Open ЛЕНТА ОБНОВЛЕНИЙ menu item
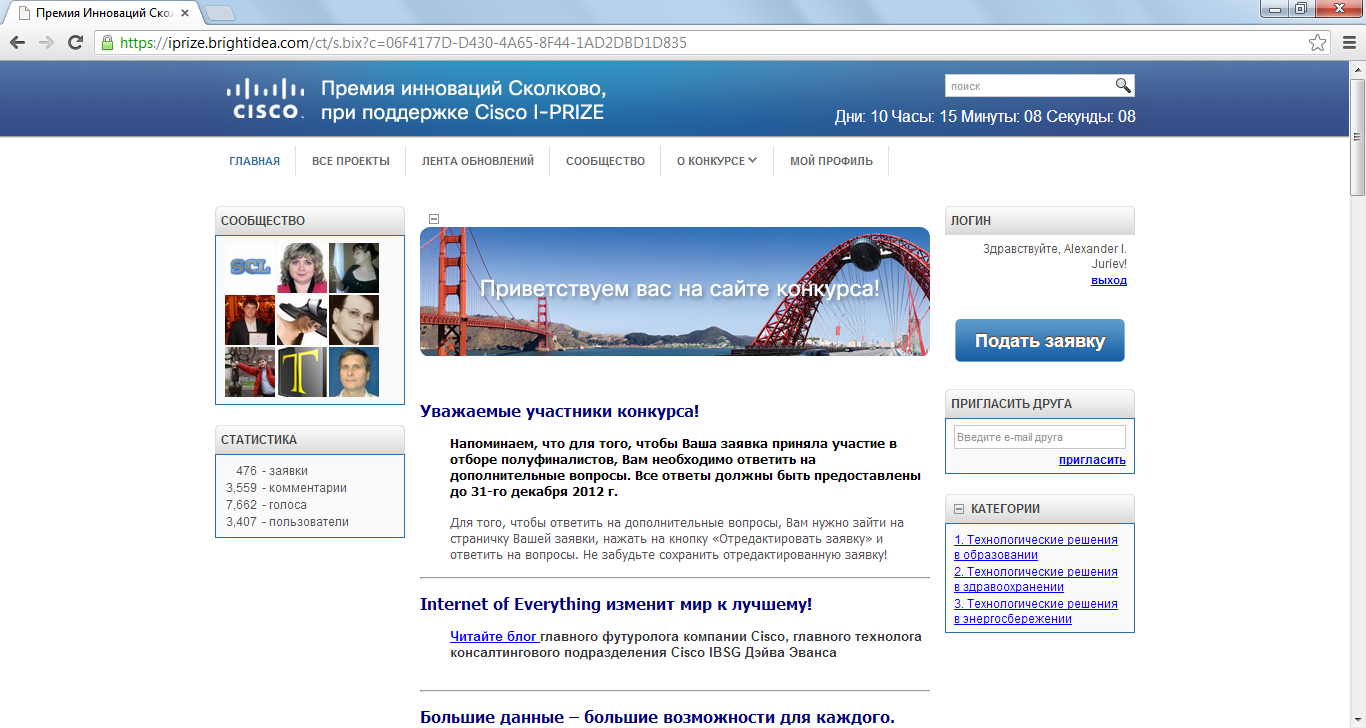 pyautogui.click(x=478, y=160)
